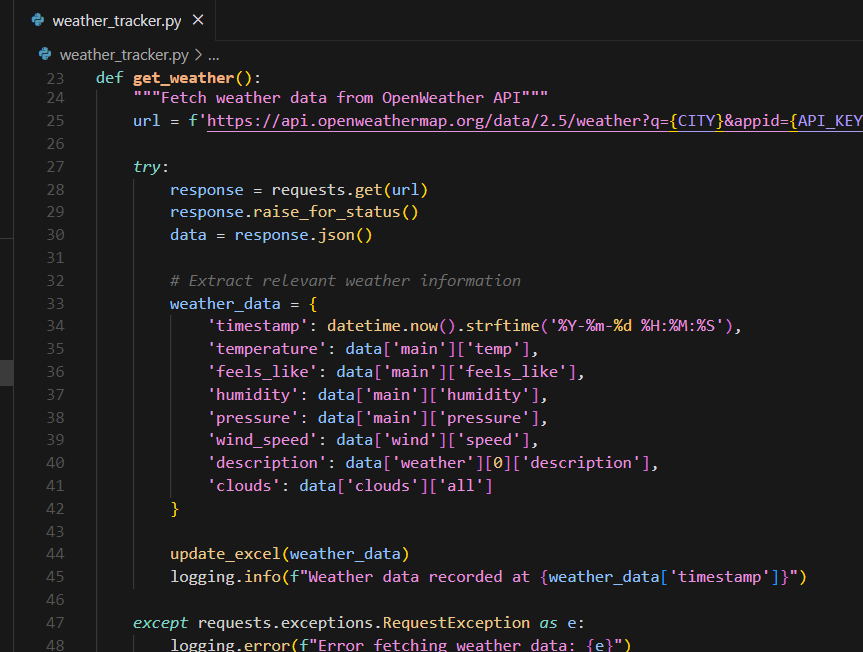Click weather_tracker.py in the breadcrumb path
The width and height of the screenshot is (863, 652).
pos(123,54)
